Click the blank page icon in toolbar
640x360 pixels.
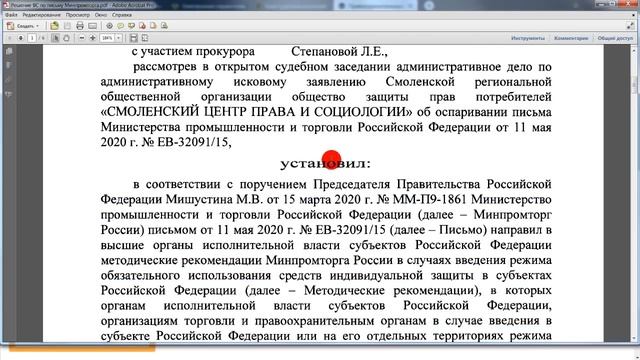(153, 26)
